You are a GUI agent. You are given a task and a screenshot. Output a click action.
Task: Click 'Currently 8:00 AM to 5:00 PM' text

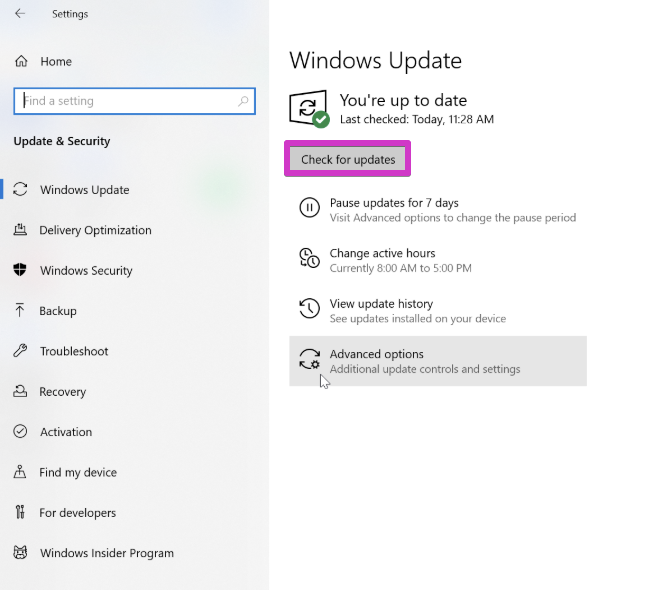(400, 268)
